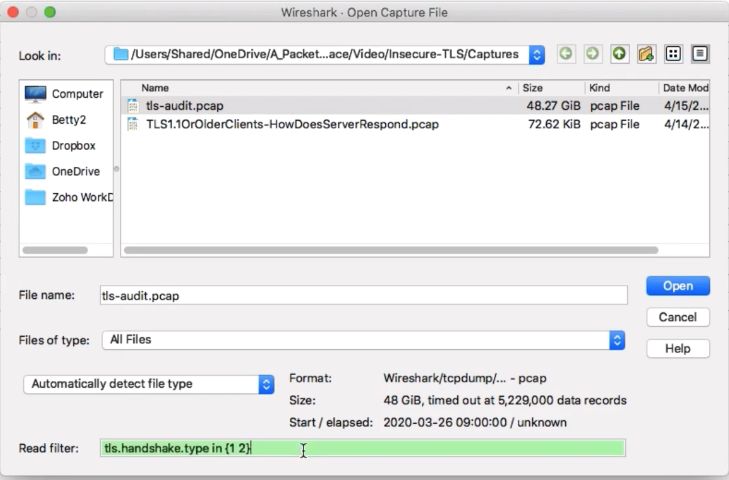
Task: Click the File name input field
Action: tap(364, 296)
